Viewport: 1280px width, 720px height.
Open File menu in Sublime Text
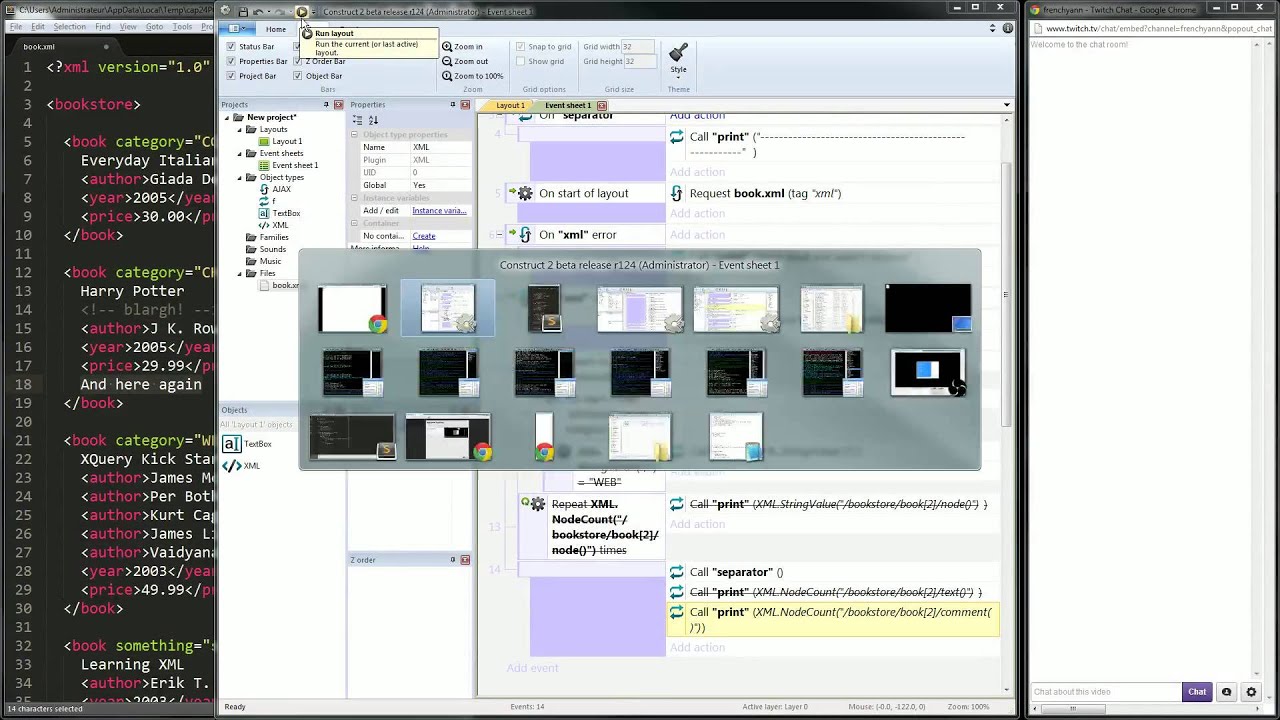(16, 27)
